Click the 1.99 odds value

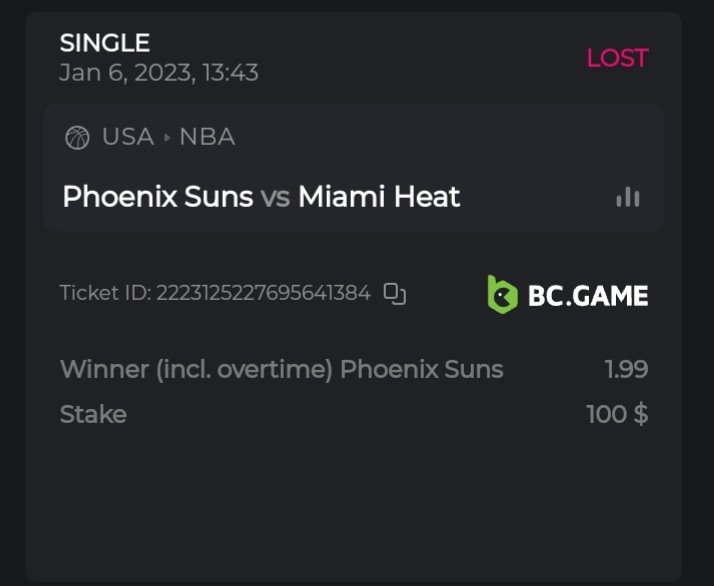(x=626, y=369)
